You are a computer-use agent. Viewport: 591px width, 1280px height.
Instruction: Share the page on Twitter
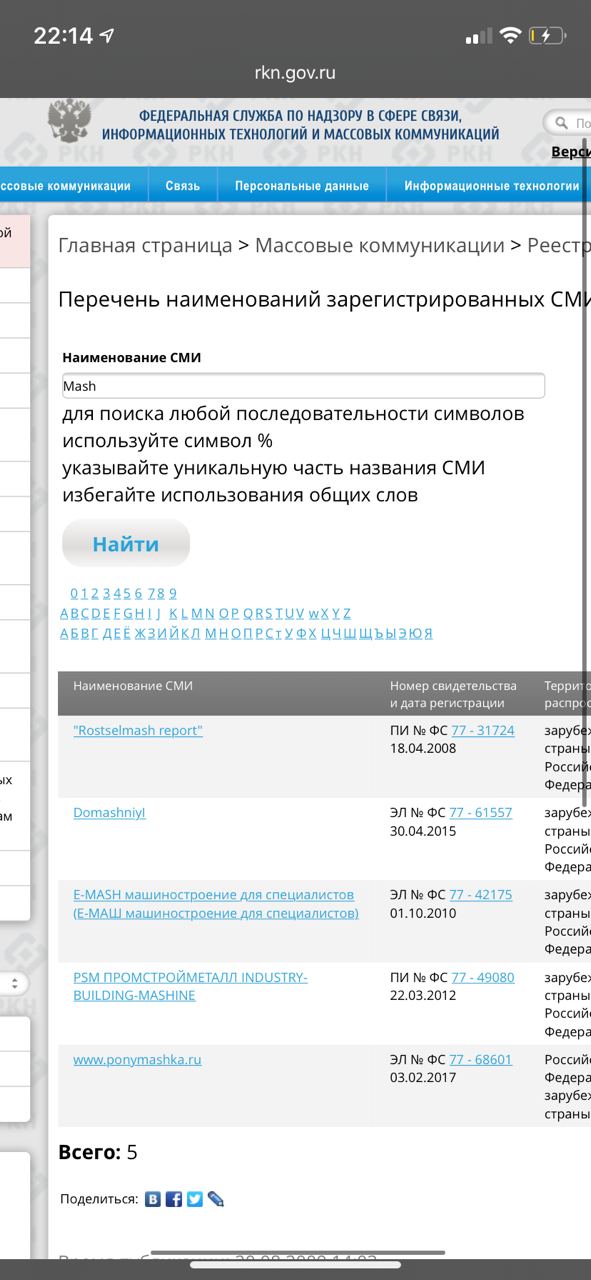coord(195,1199)
